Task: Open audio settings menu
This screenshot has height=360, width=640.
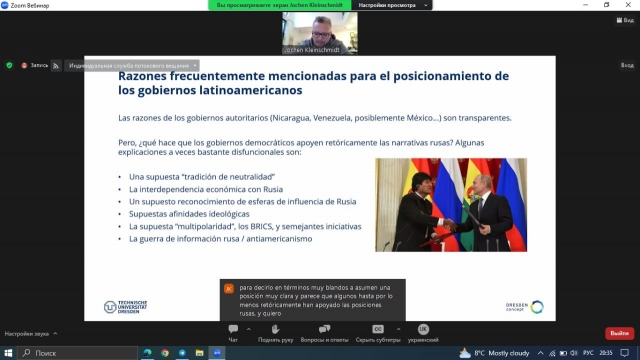Action: 31,333
